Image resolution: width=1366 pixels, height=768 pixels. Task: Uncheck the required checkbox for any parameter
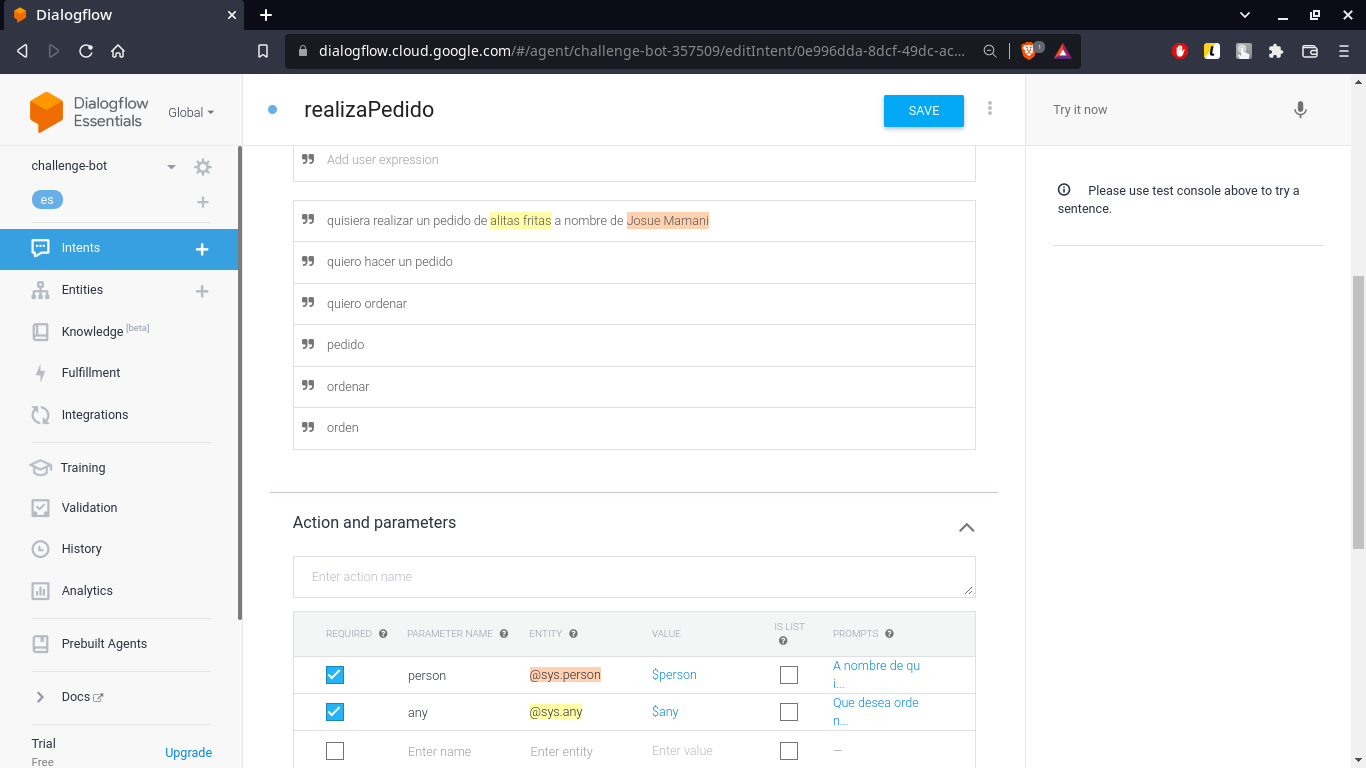(x=335, y=712)
